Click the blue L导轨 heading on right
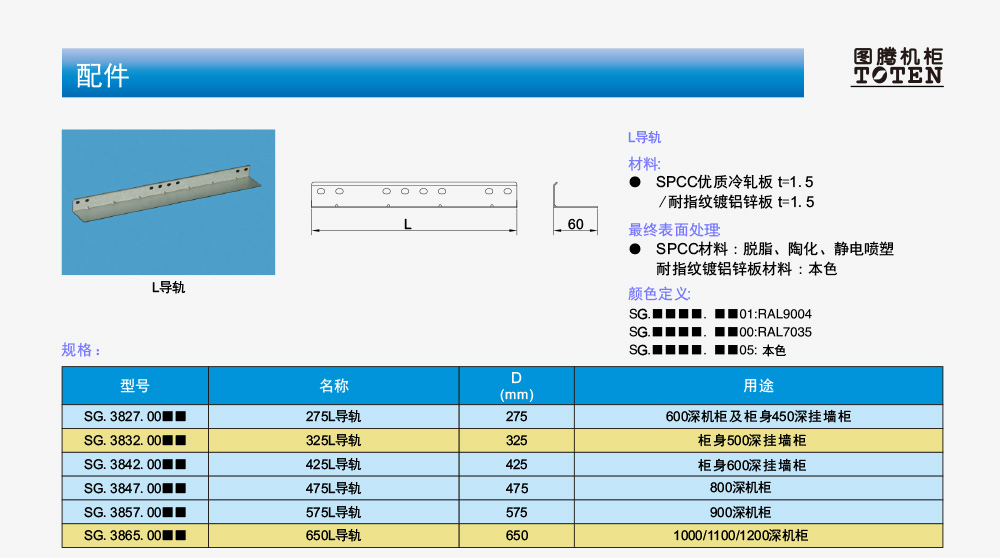 click(644, 137)
